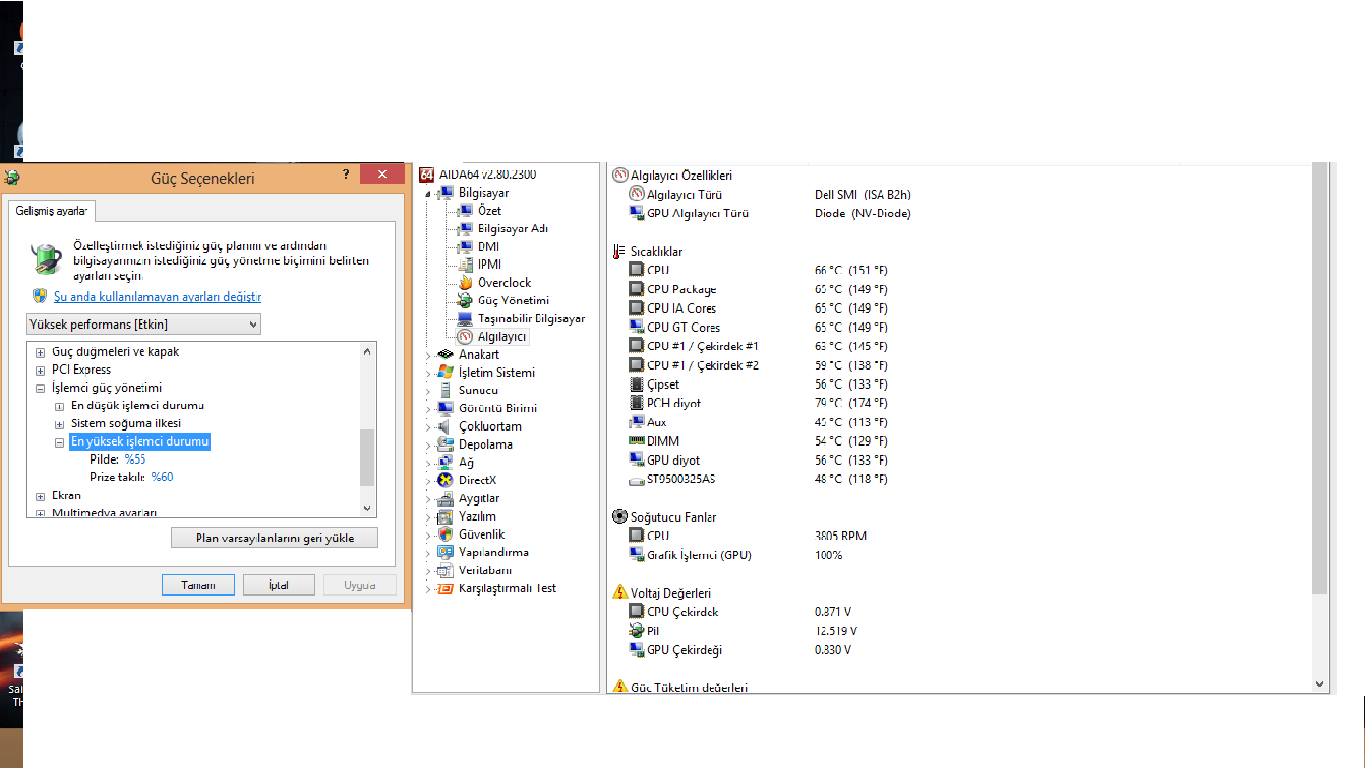Click the Depolama storage icon
The height and width of the screenshot is (768, 1366).
[446, 445]
